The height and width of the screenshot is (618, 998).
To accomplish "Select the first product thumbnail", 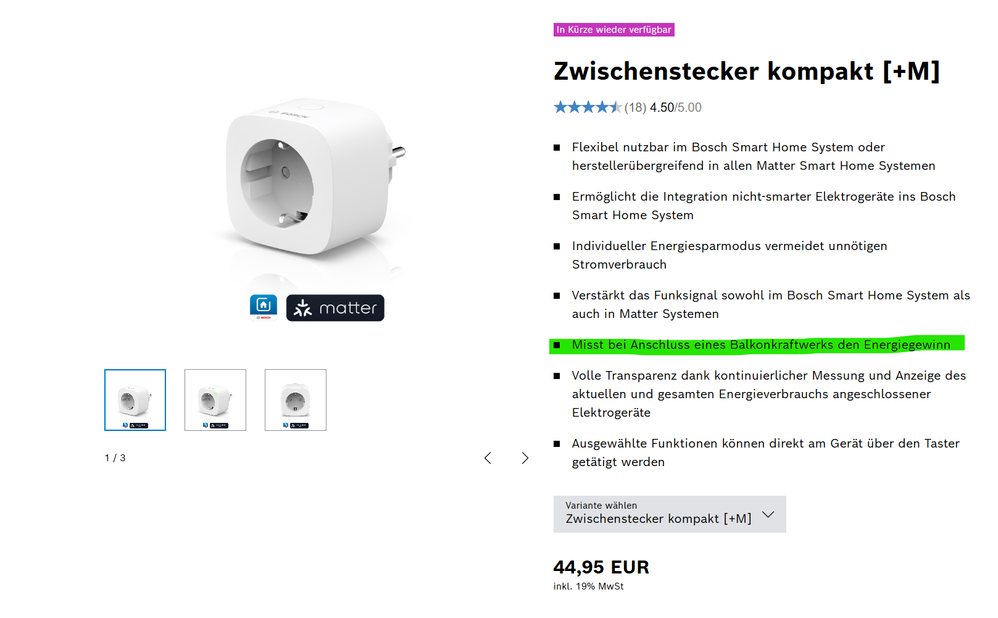I will pos(135,400).
